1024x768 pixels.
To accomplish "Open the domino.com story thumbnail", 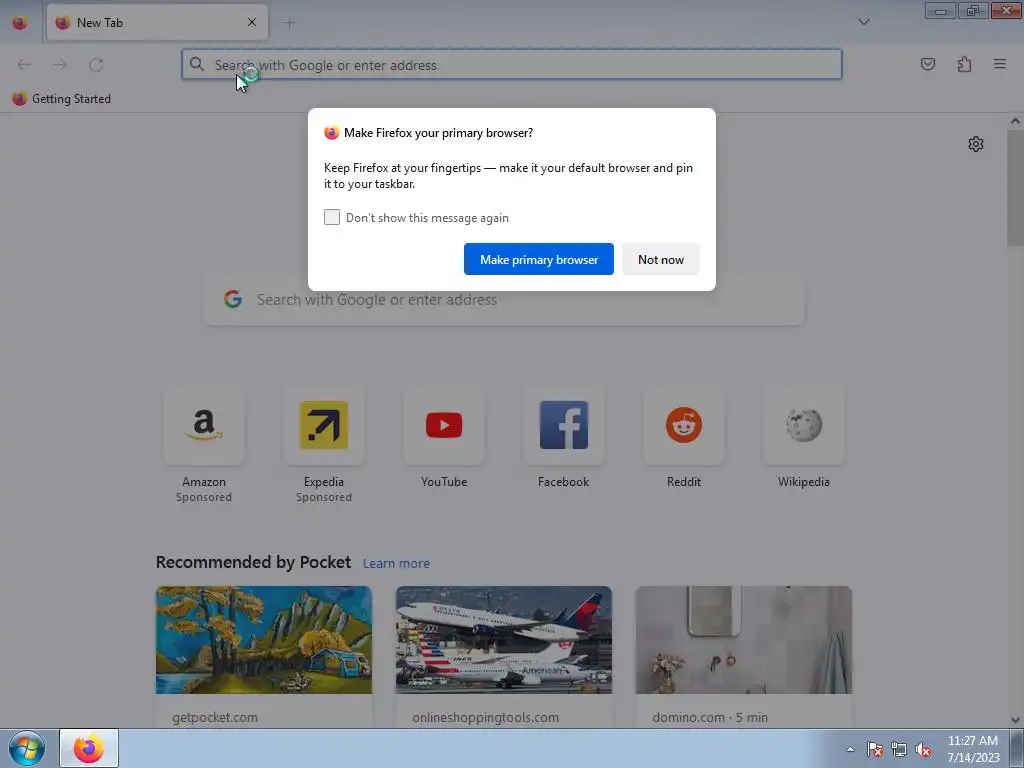I will (x=744, y=640).
